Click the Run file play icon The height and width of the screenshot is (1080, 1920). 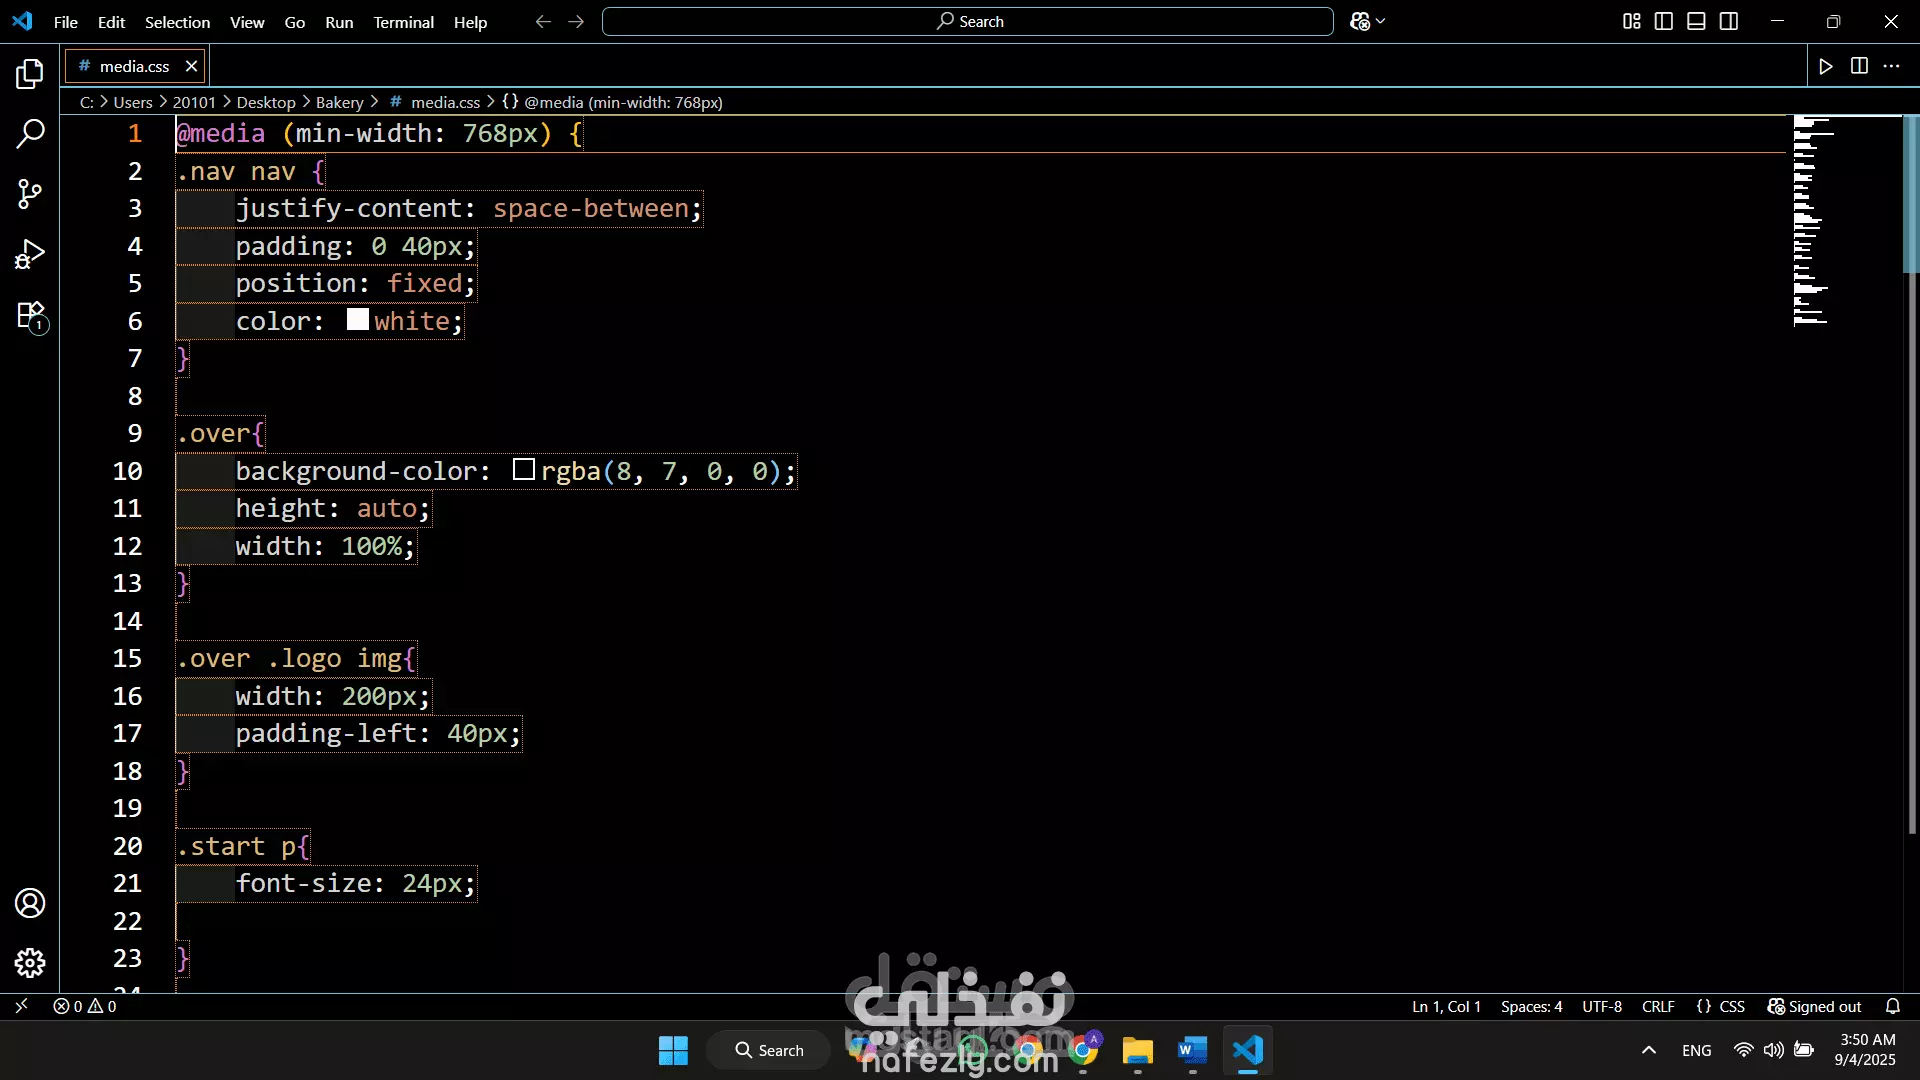tap(1826, 66)
